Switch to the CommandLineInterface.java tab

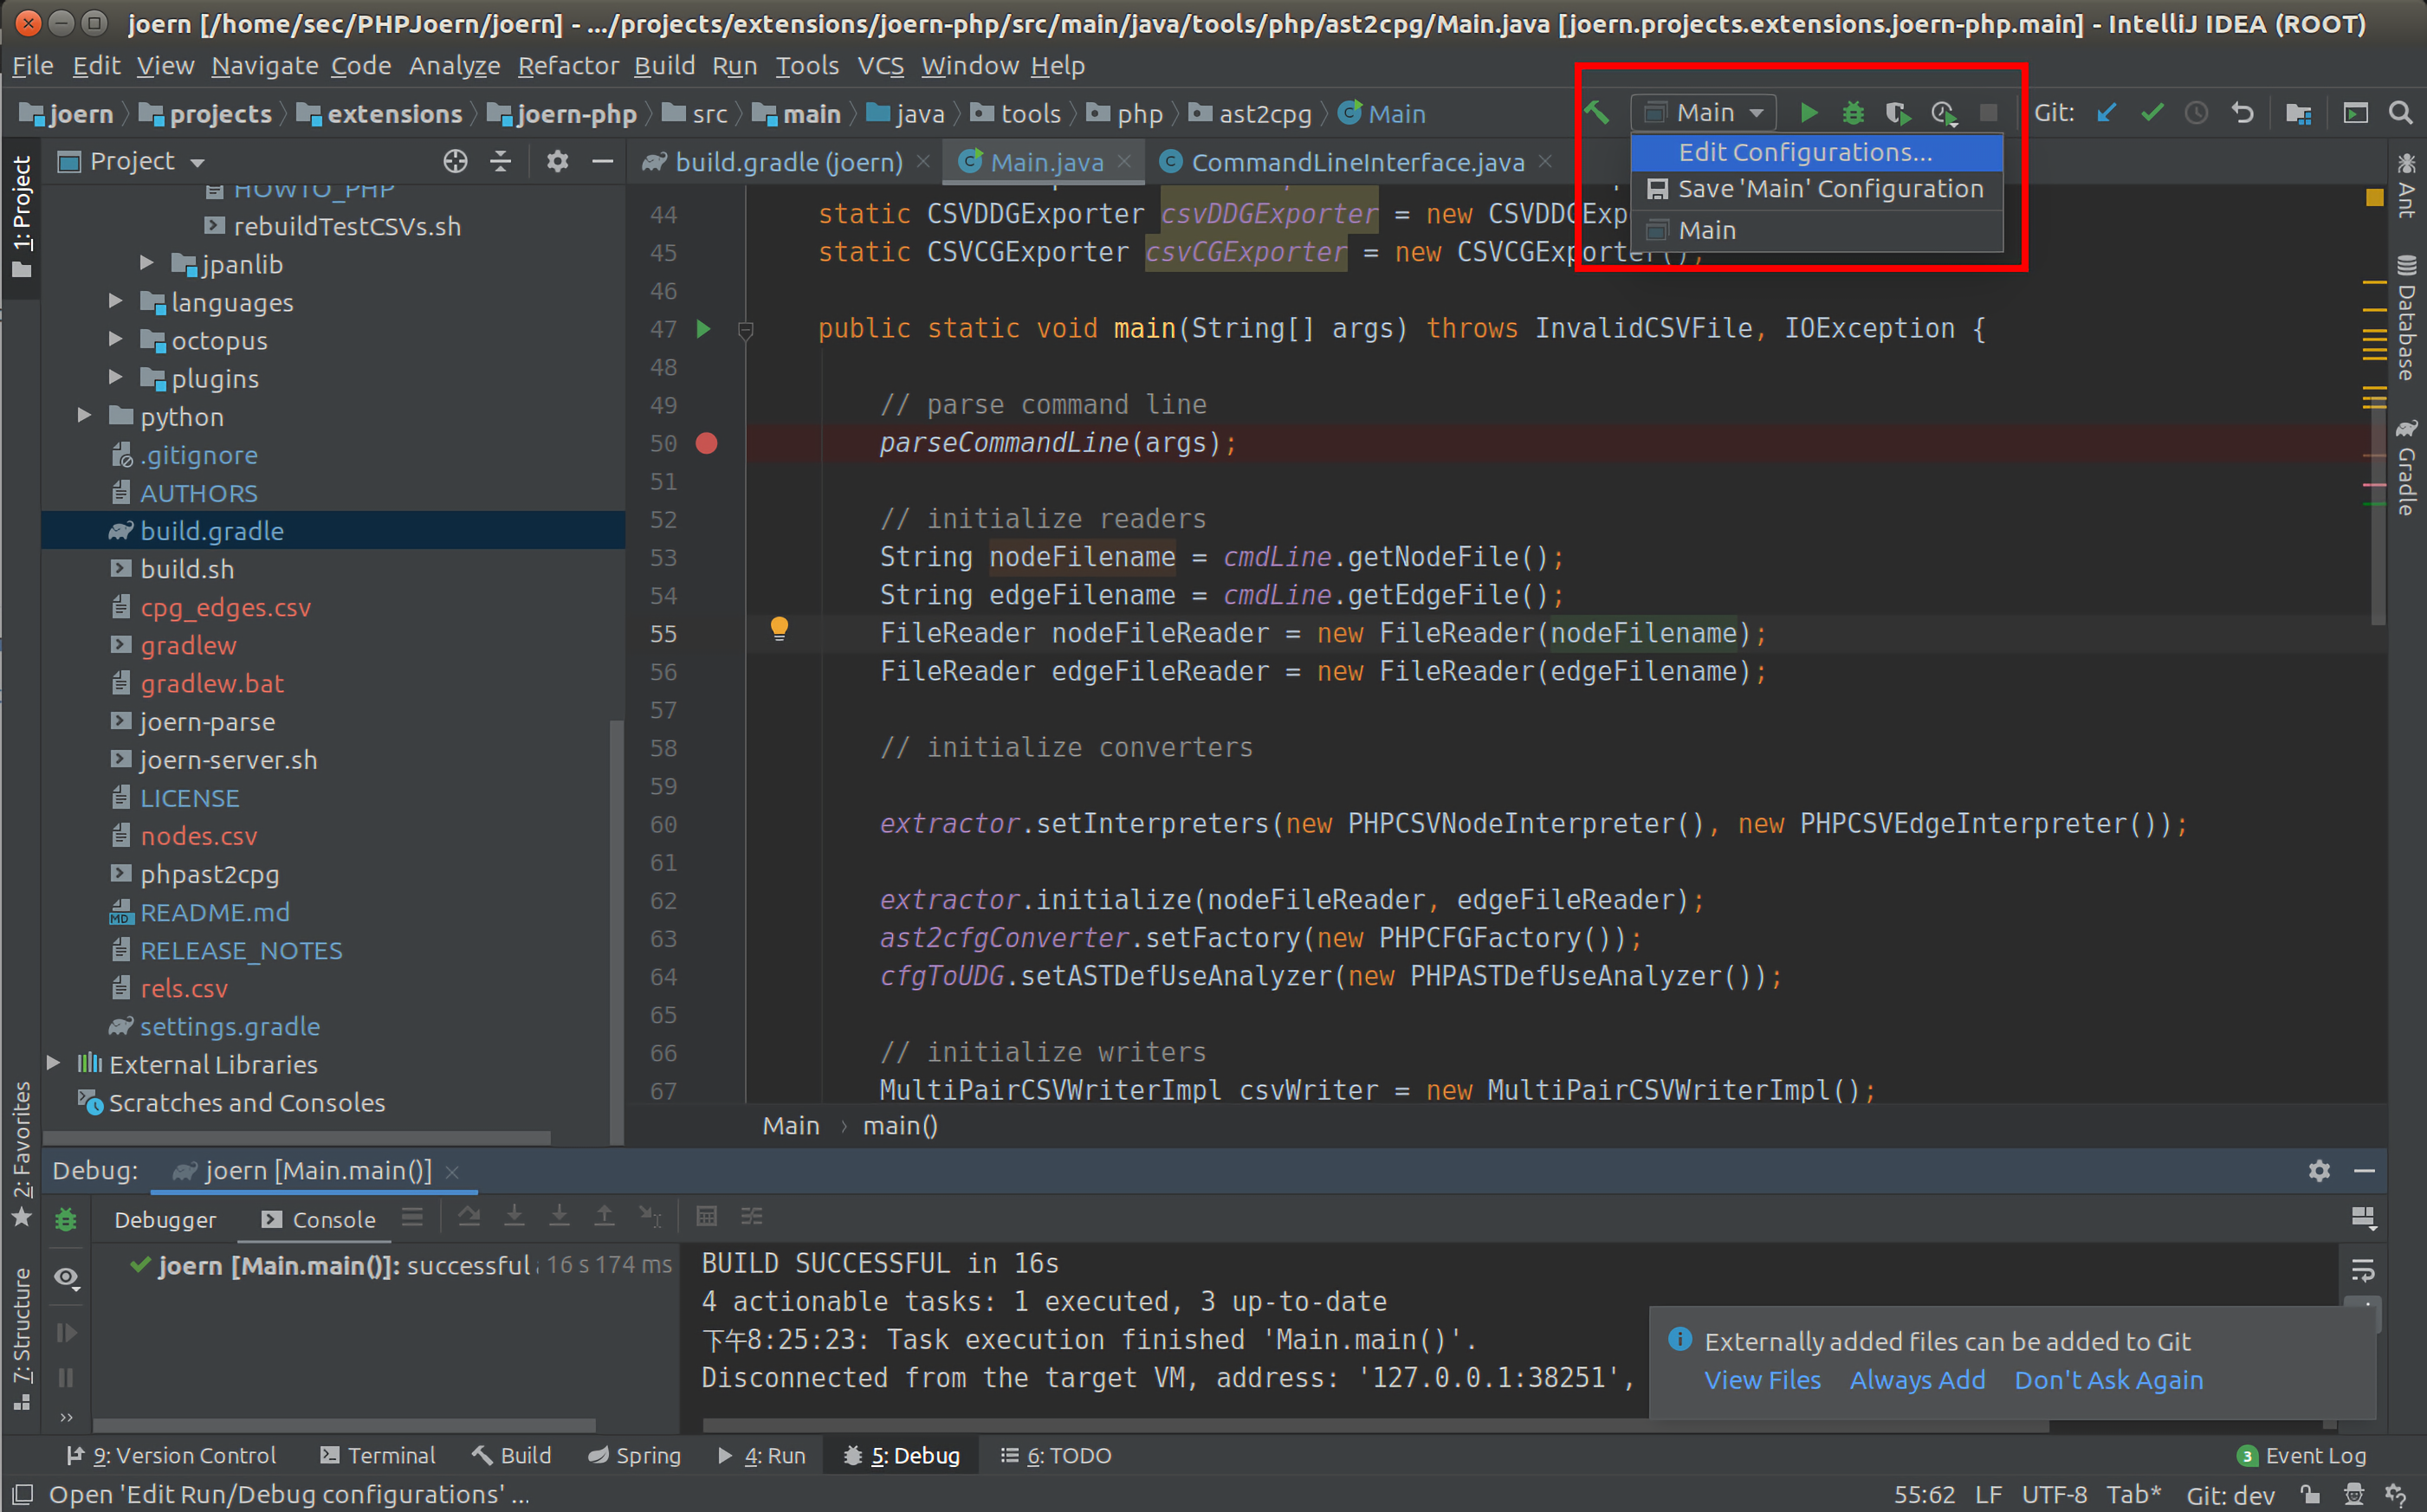pyautogui.click(x=1357, y=162)
